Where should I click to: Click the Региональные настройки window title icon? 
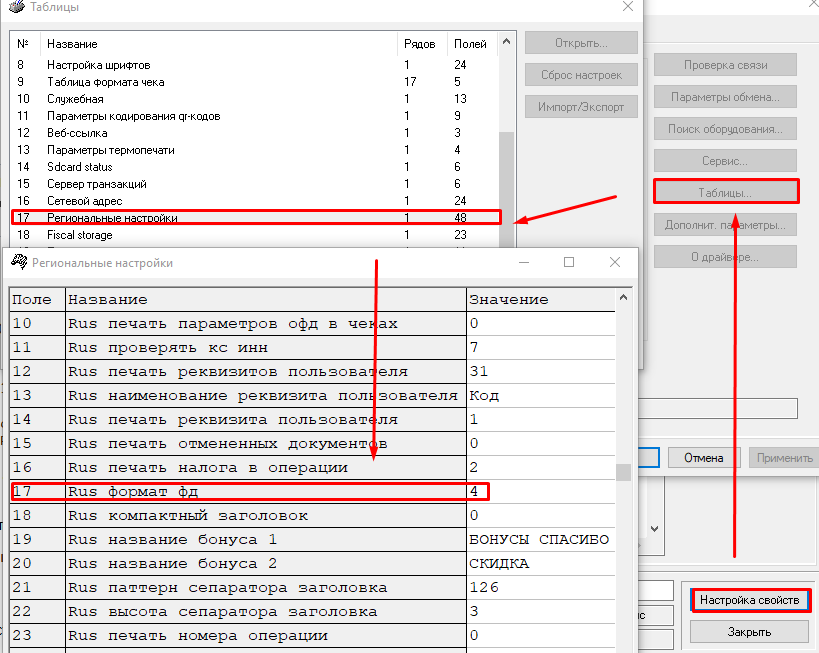click(17, 263)
